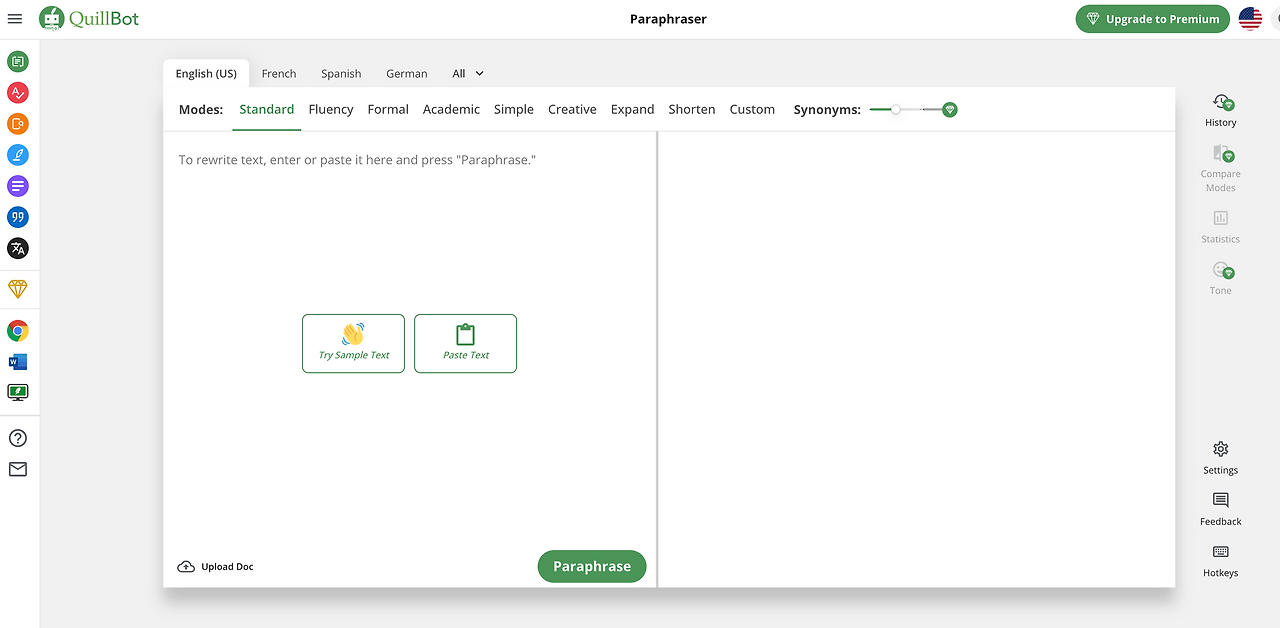Open the orange Plagiarism Checker icon
The height and width of the screenshot is (628, 1280).
coord(18,124)
